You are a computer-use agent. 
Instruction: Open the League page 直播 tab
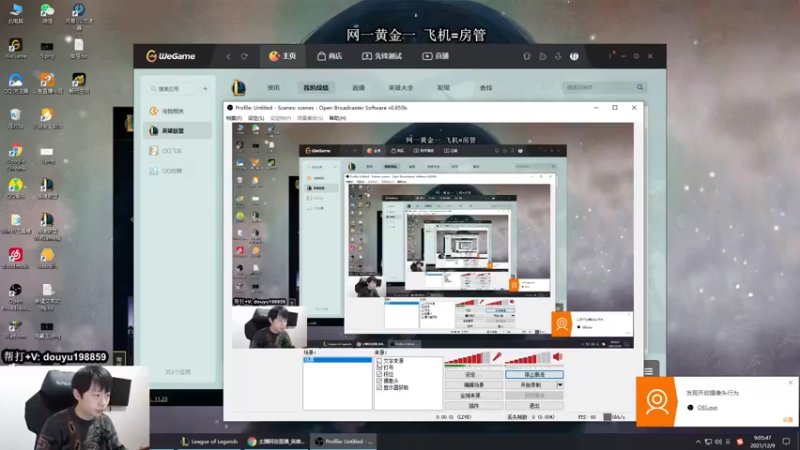tap(358, 88)
